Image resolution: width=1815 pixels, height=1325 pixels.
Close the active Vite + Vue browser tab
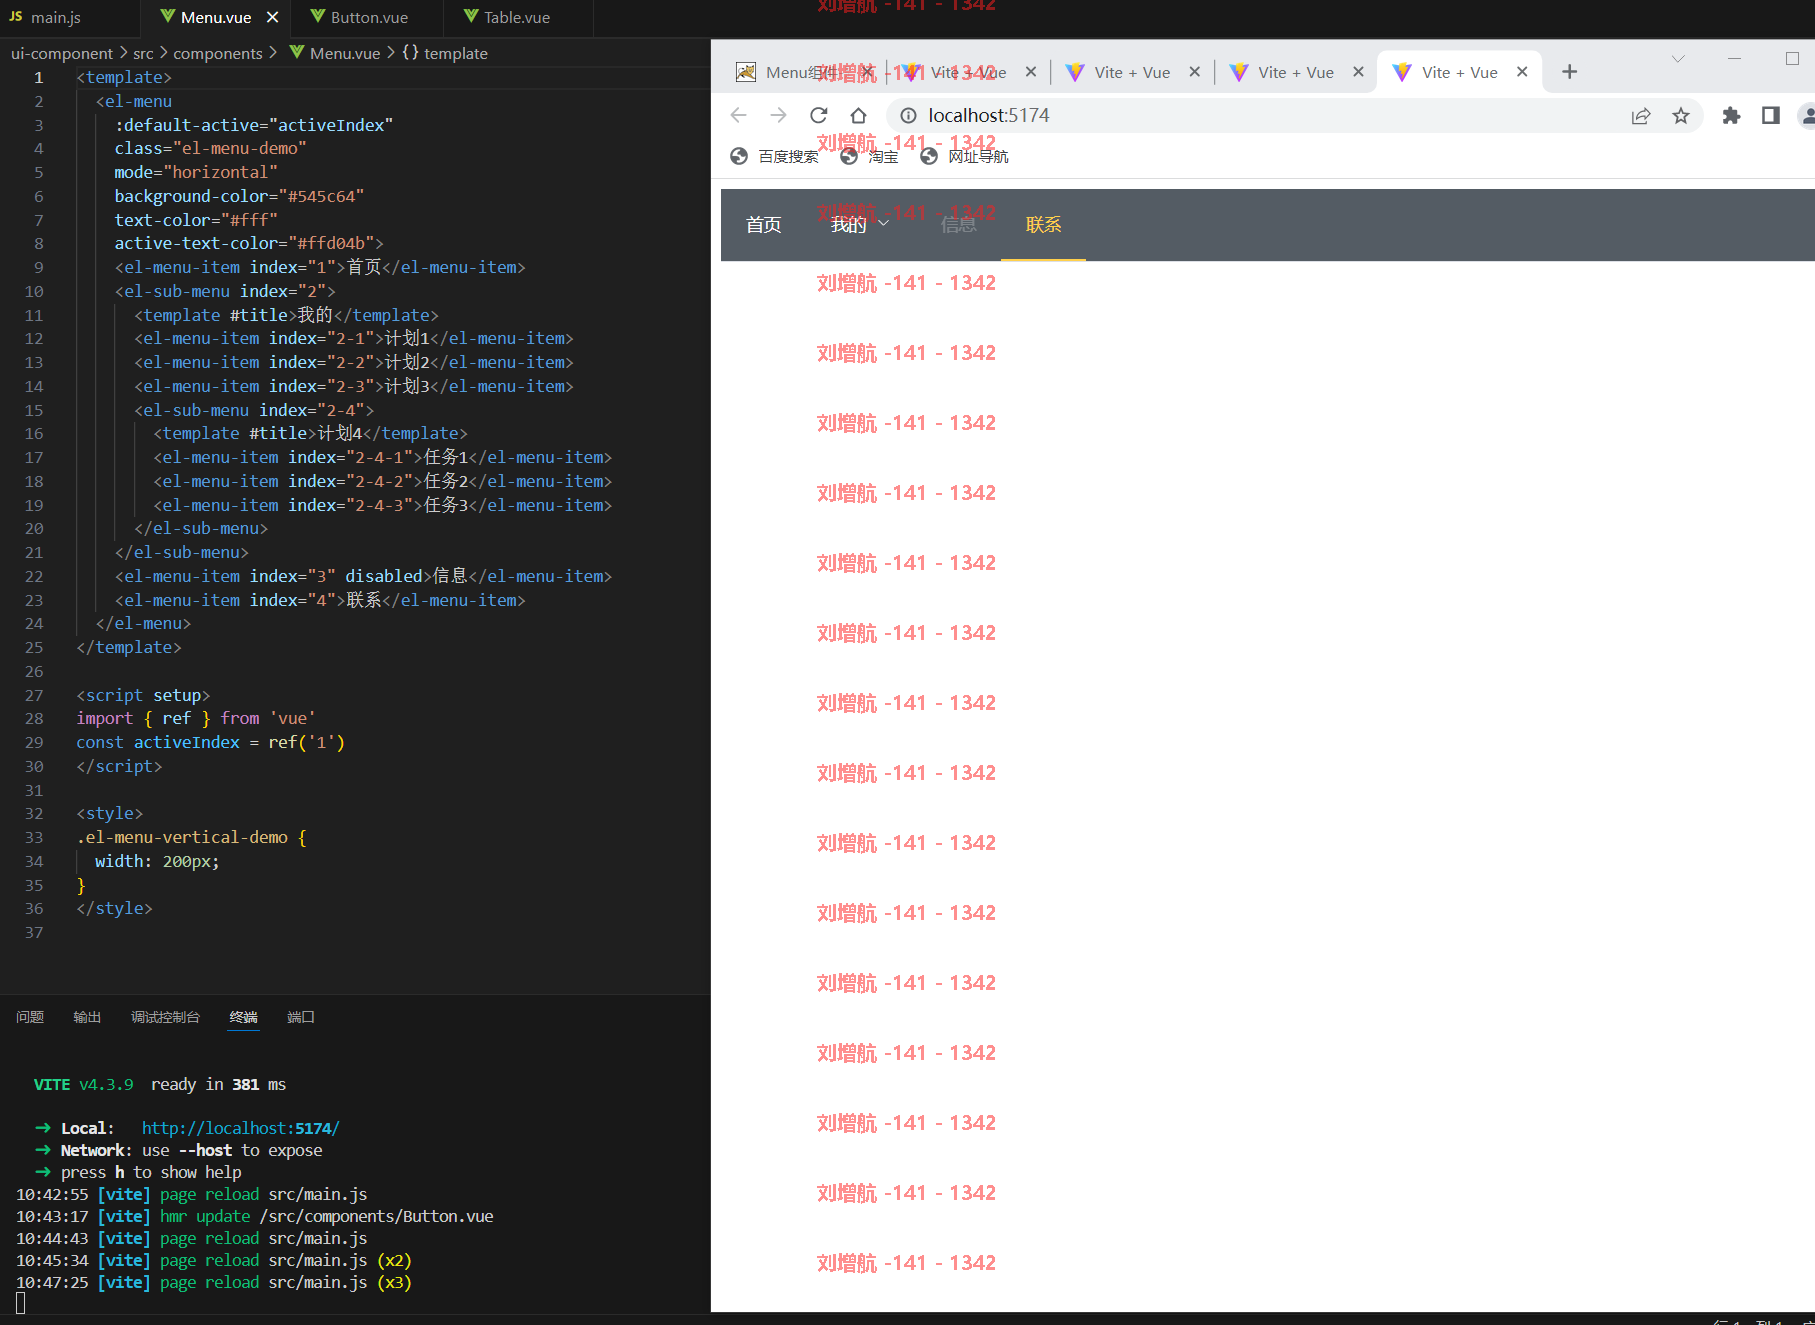pyautogui.click(x=1522, y=72)
